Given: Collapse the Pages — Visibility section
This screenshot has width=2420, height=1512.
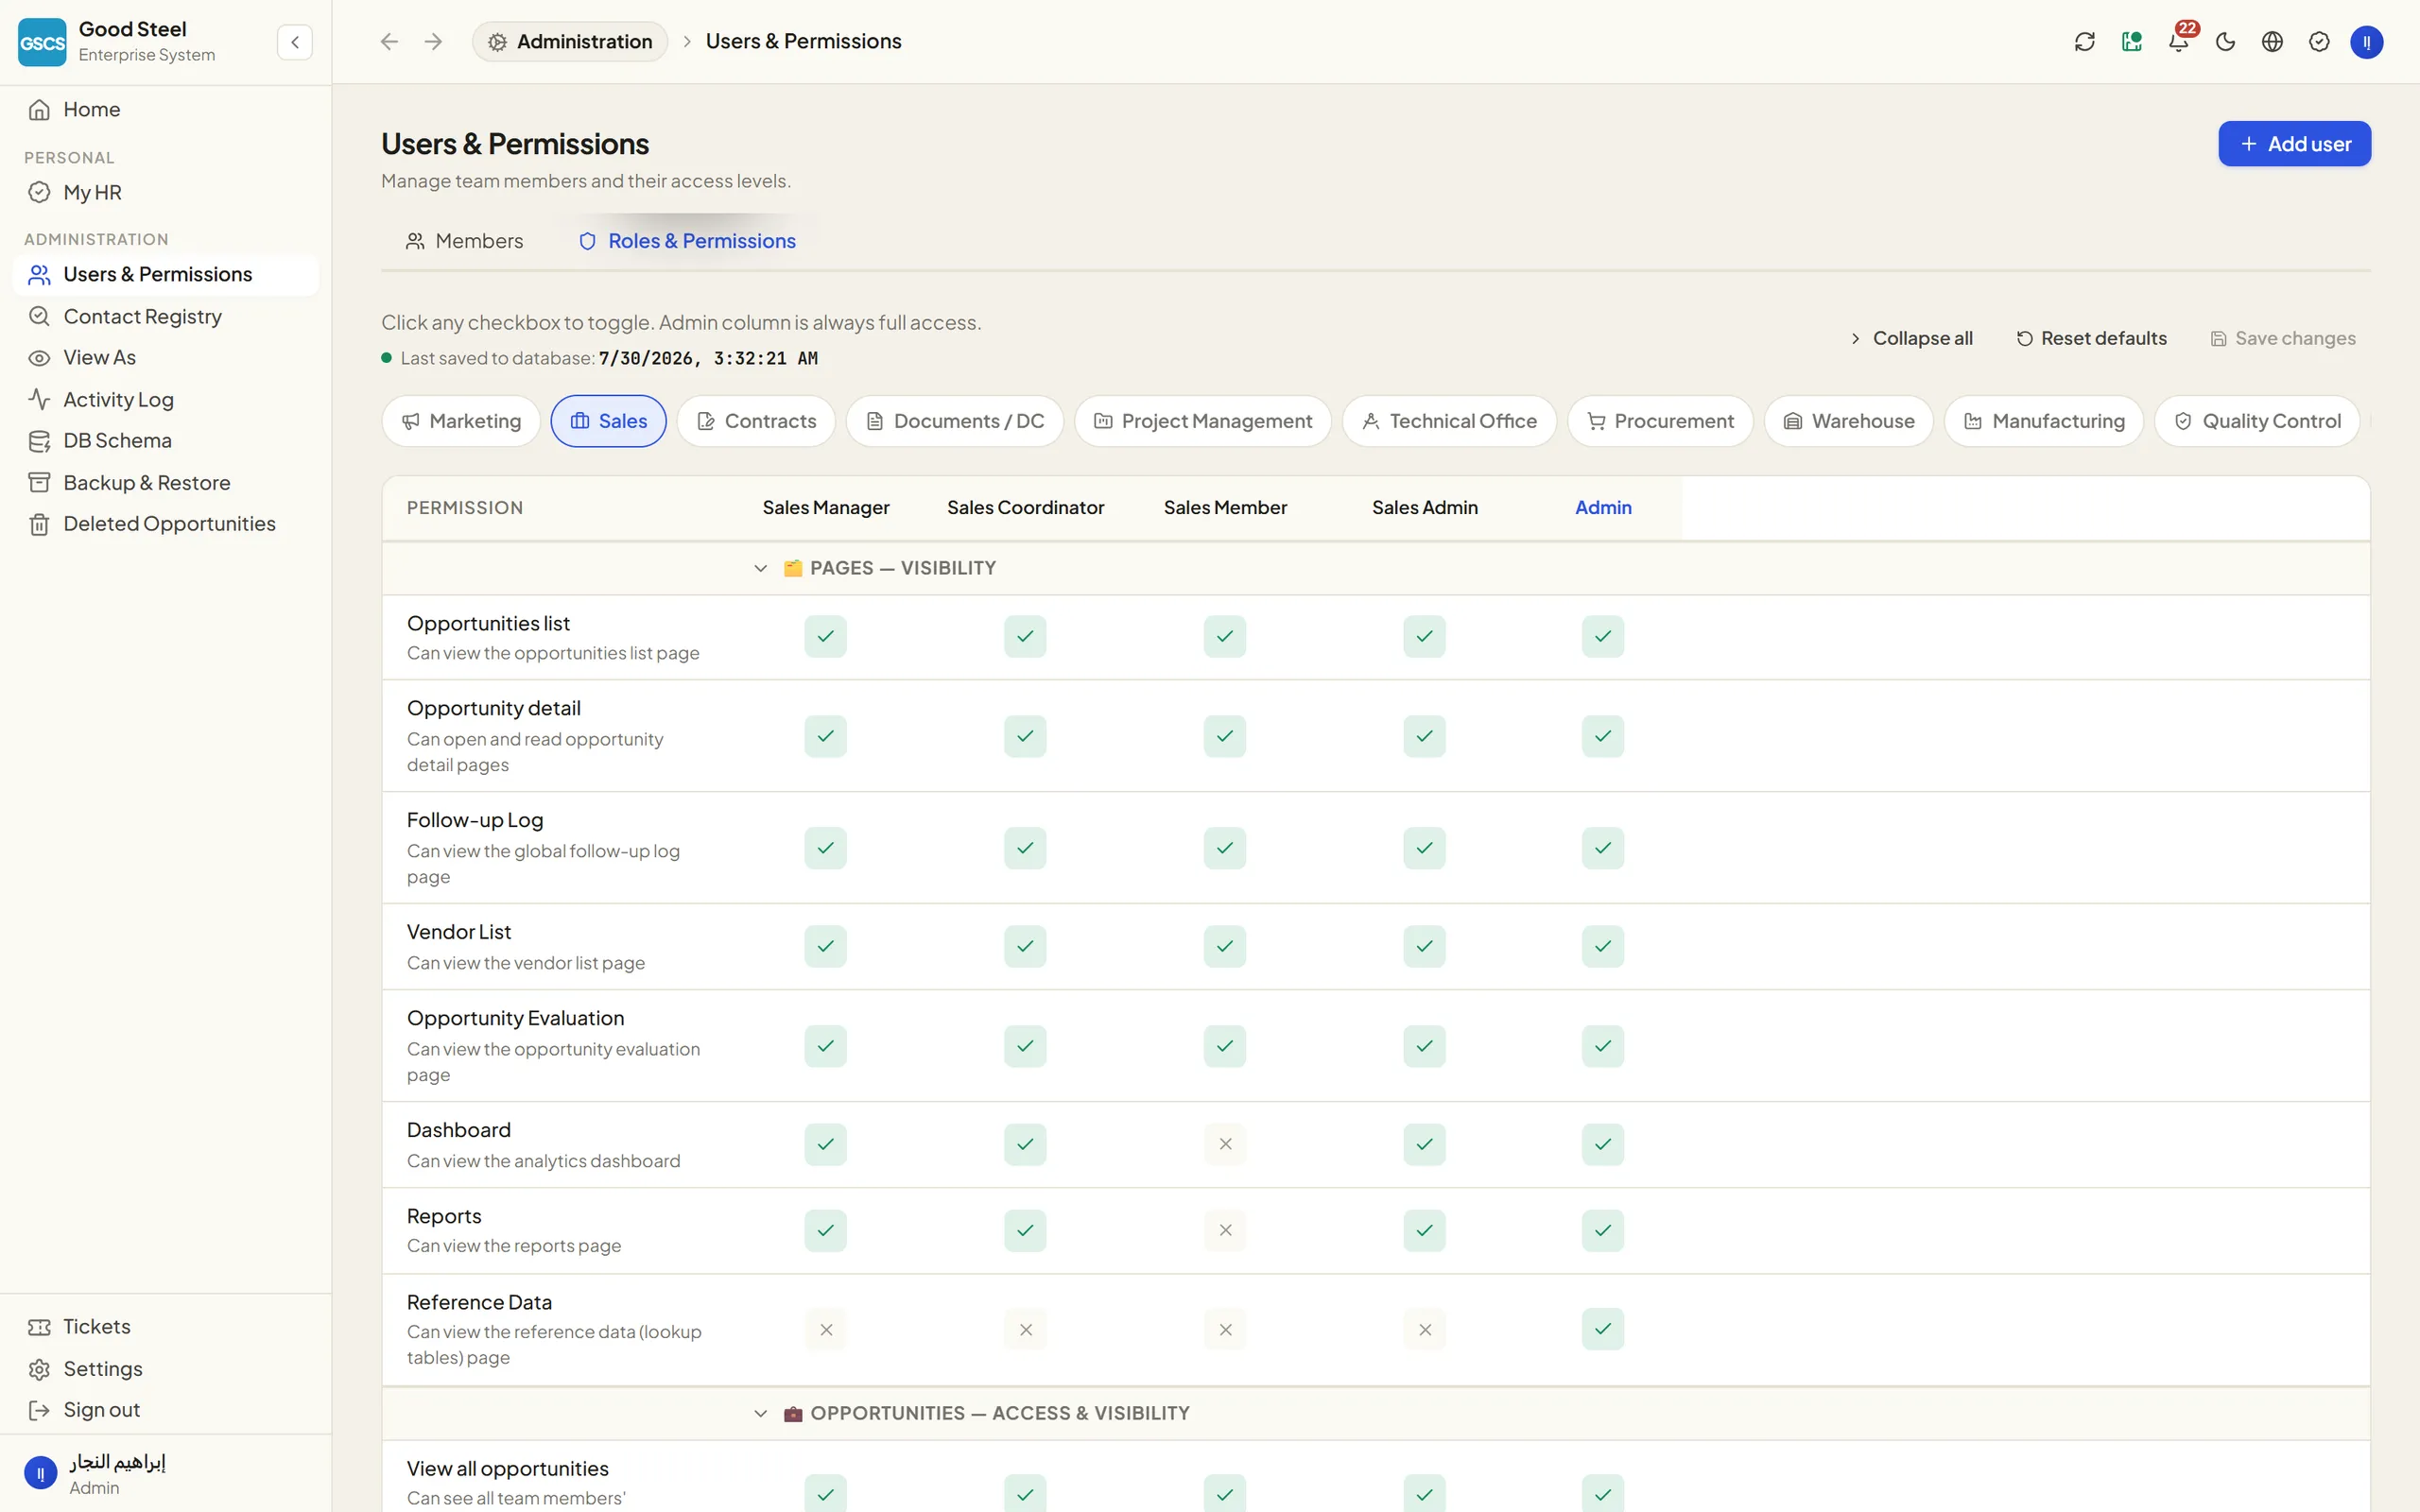Looking at the screenshot, I should pyautogui.click(x=760, y=569).
